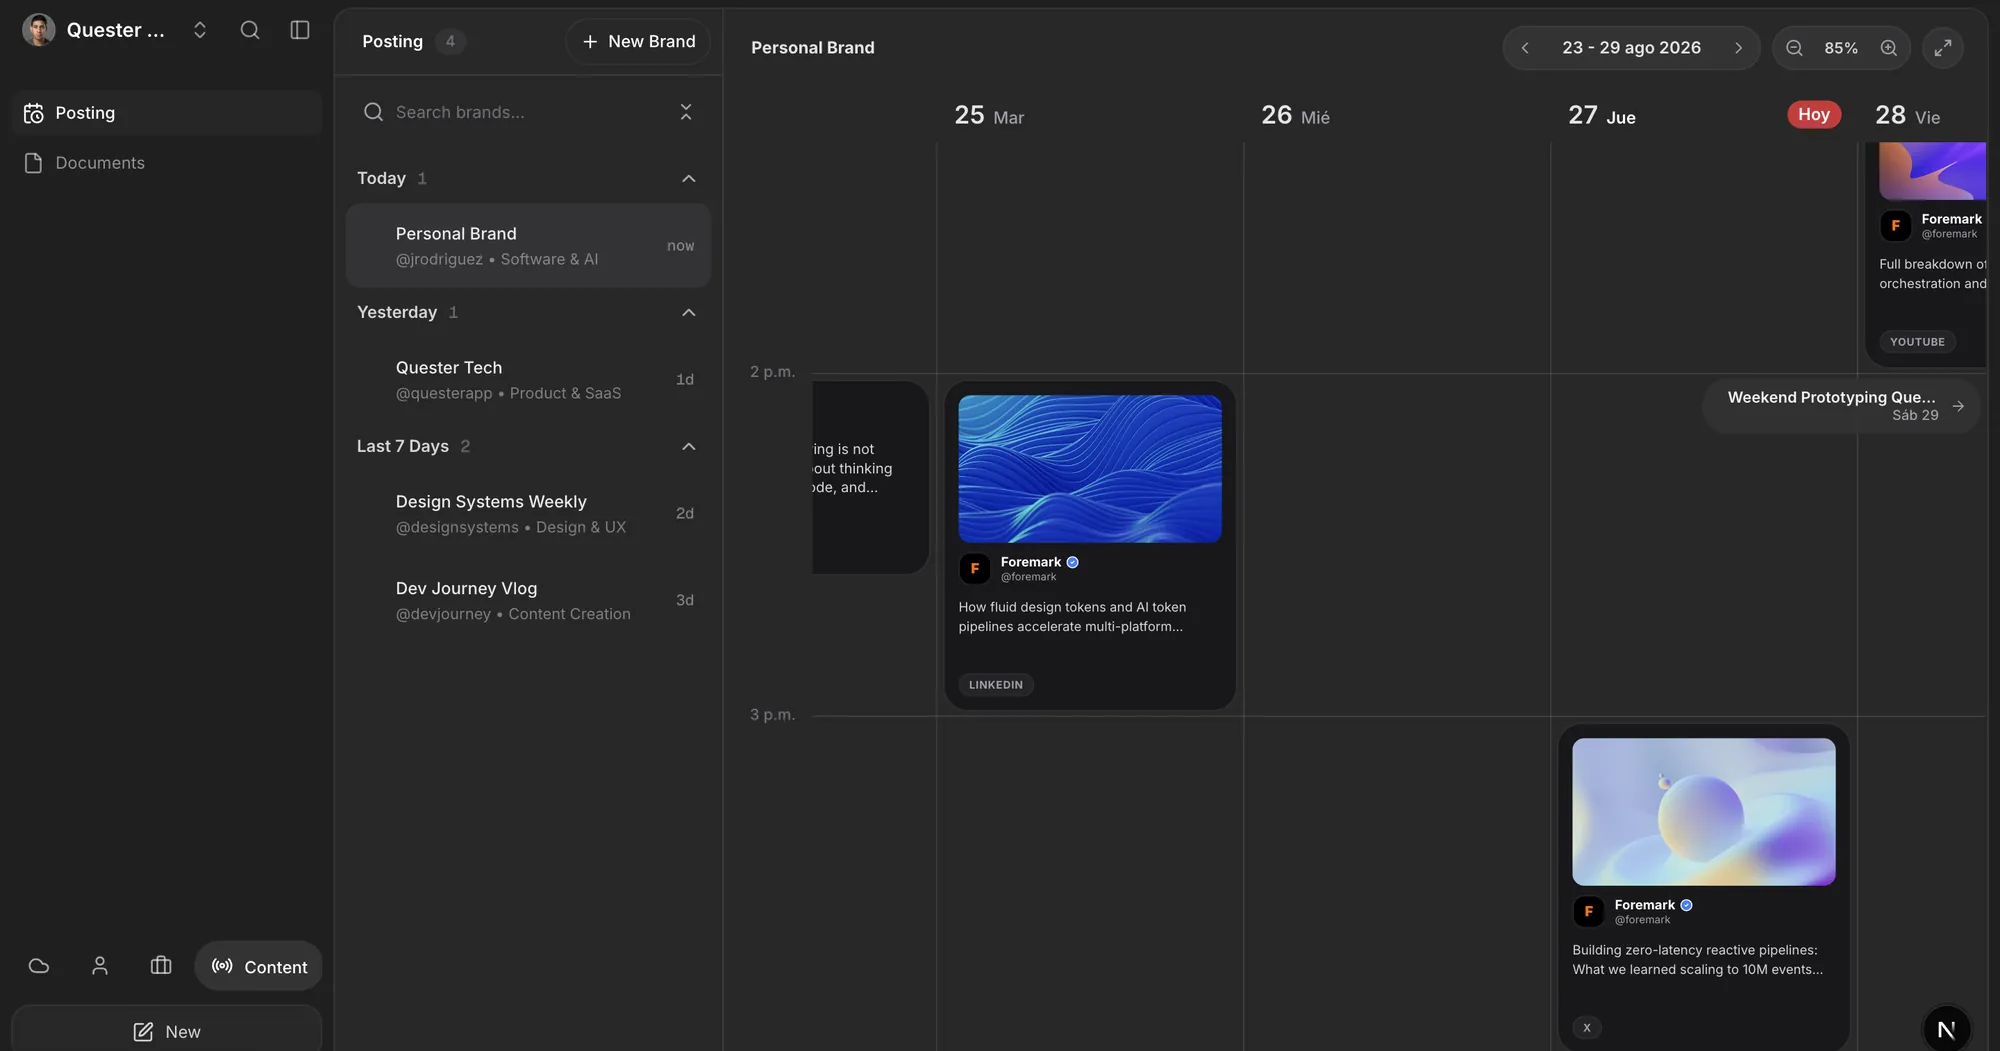The width and height of the screenshot is (2000, 1051).
Task: Click the Posting count badge 4
Action: tap(450, 42)
